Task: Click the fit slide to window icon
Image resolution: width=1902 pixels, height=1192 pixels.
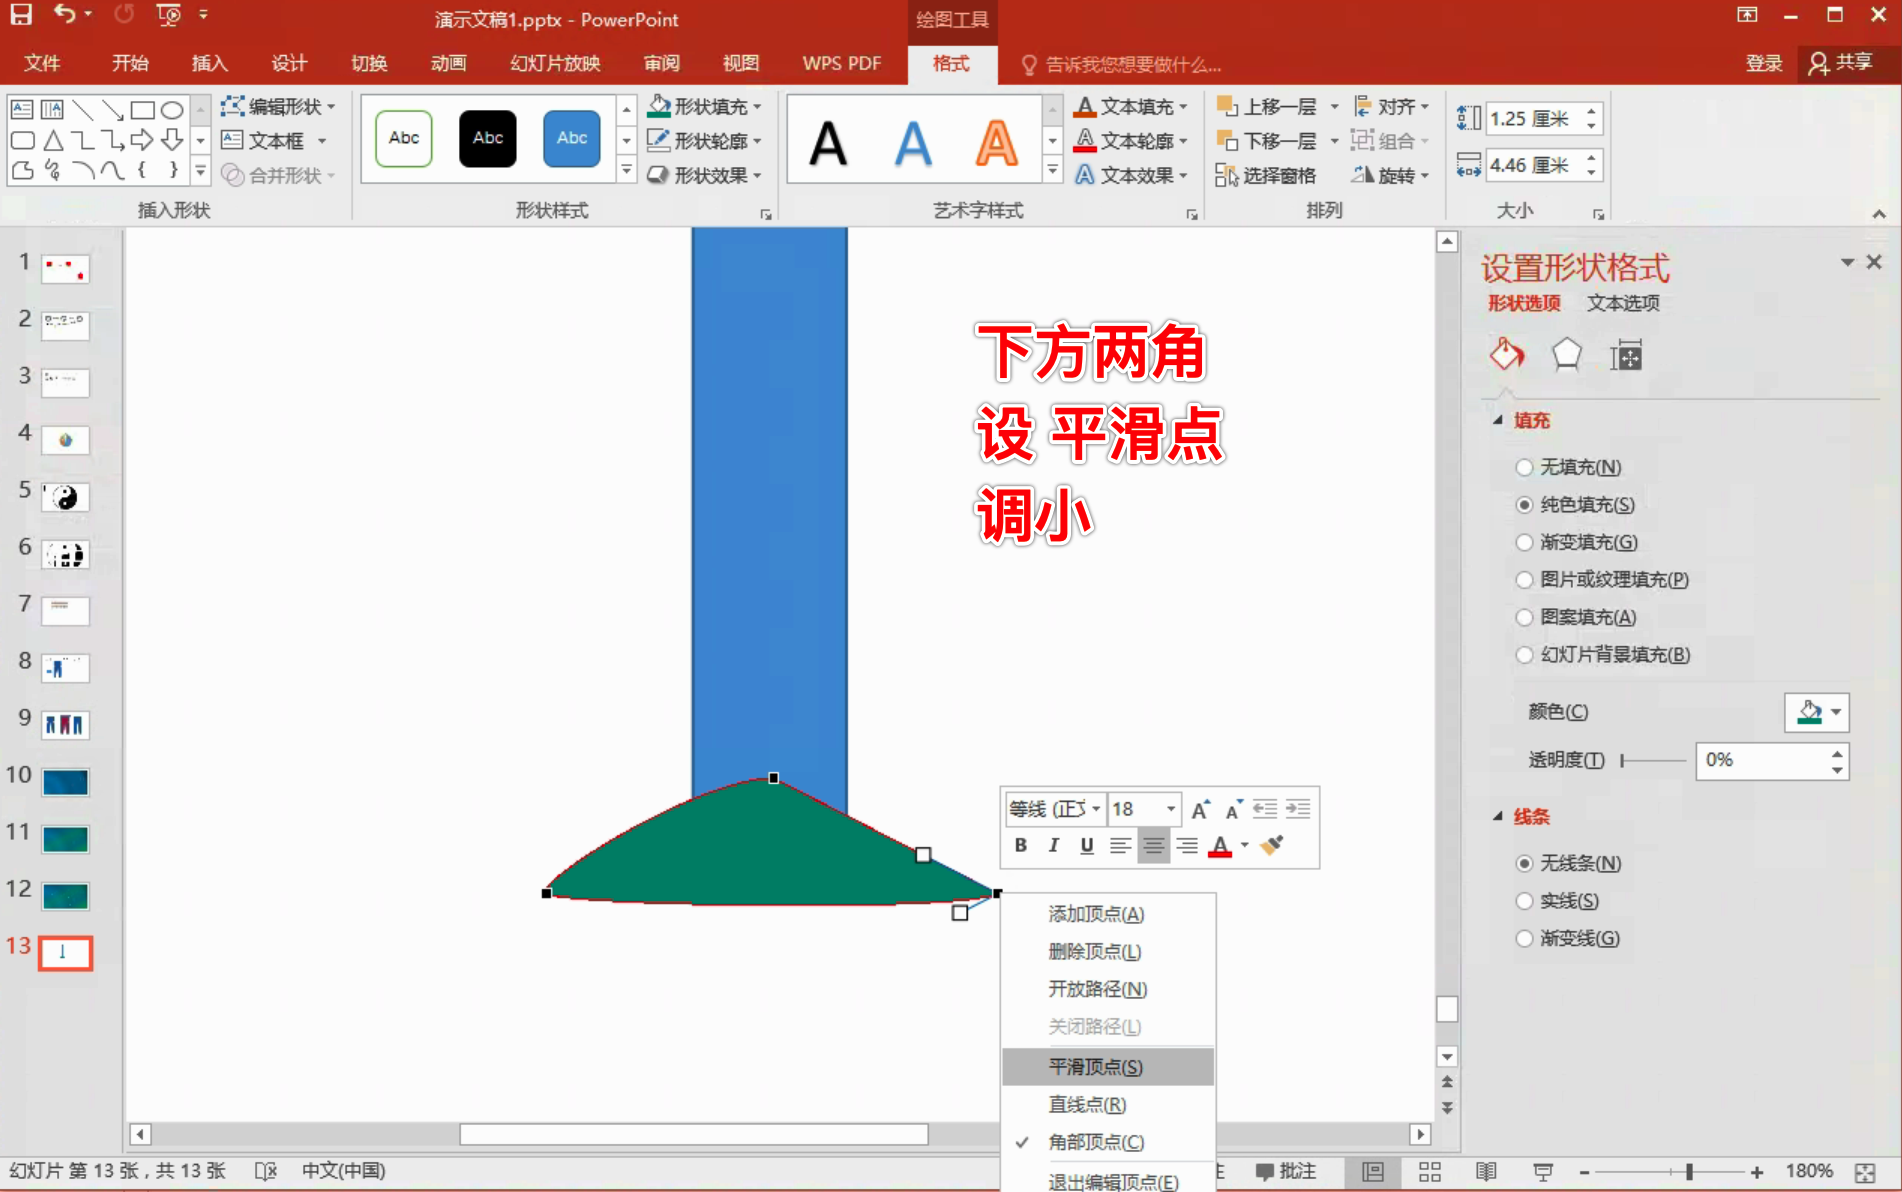Action: (1865, 1172)
